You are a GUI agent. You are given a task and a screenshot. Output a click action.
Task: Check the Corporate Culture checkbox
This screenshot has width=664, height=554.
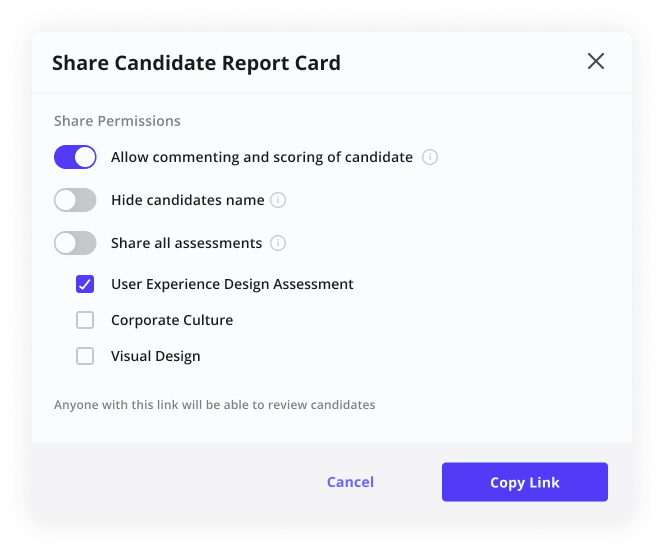tap(85, 320)
